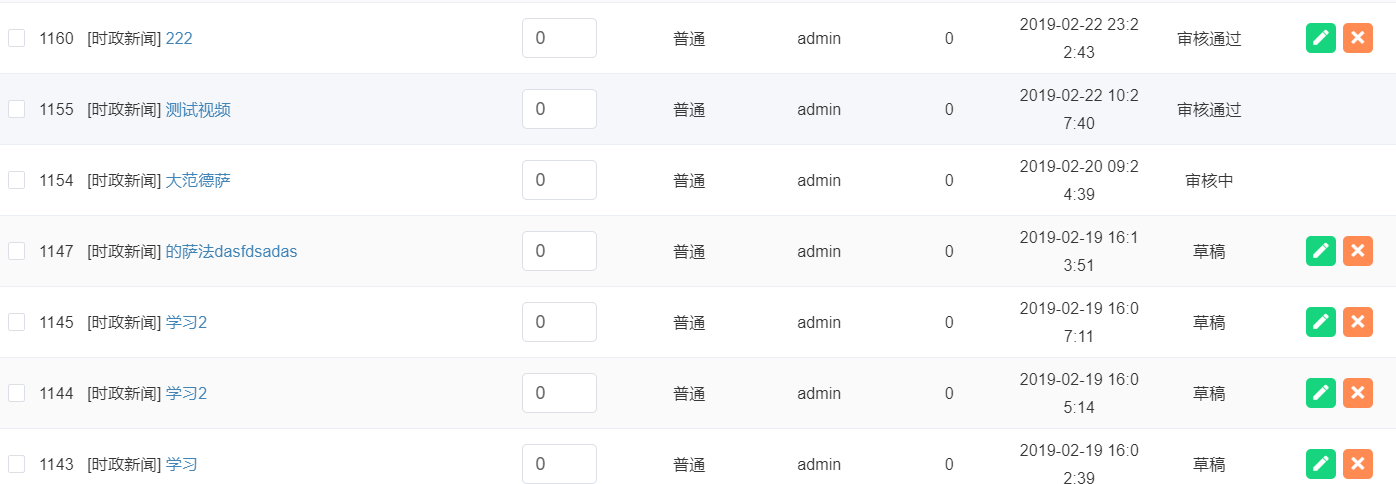
Task: Click the sort order field for article 1160
Action: [x=559, y=38]
